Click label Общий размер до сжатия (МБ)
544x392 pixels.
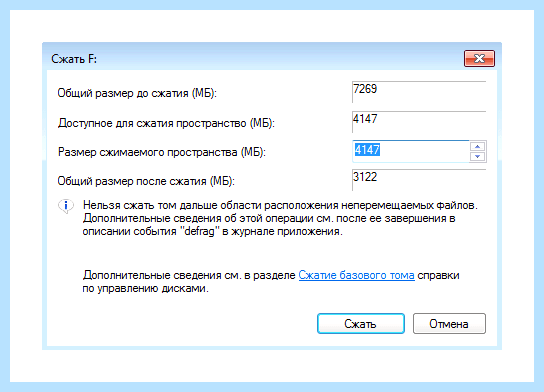click(137, 93)
